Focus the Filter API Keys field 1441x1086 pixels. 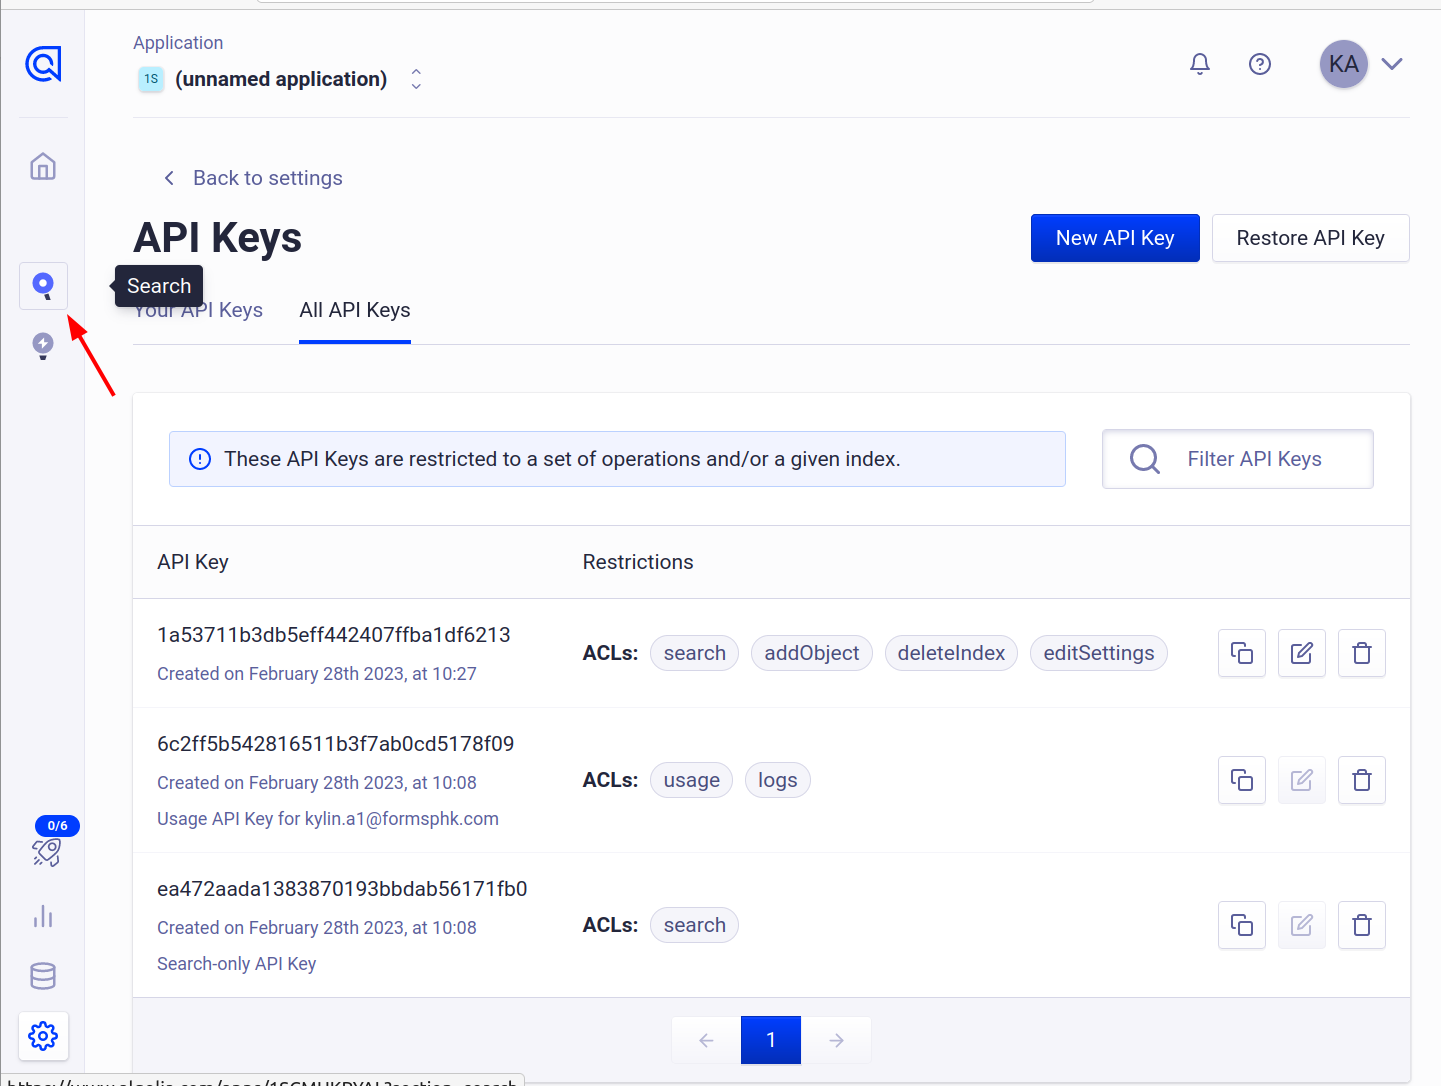(1254, 459)
